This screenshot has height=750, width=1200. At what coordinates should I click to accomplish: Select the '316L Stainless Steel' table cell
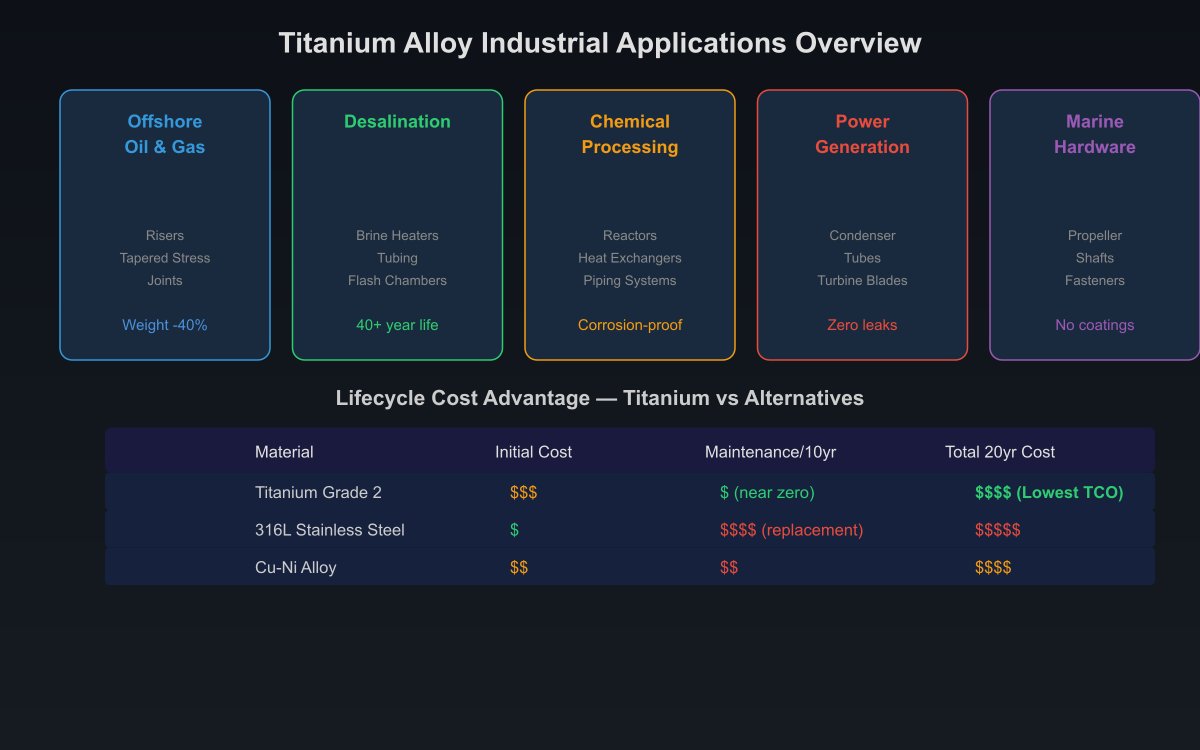[x=330, y=530]
